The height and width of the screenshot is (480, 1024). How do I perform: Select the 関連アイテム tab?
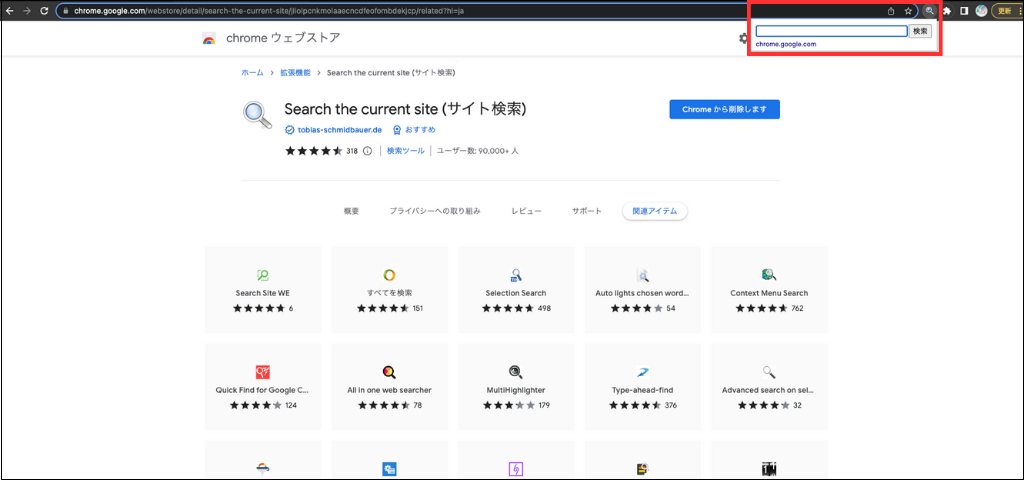click(655, 212)
